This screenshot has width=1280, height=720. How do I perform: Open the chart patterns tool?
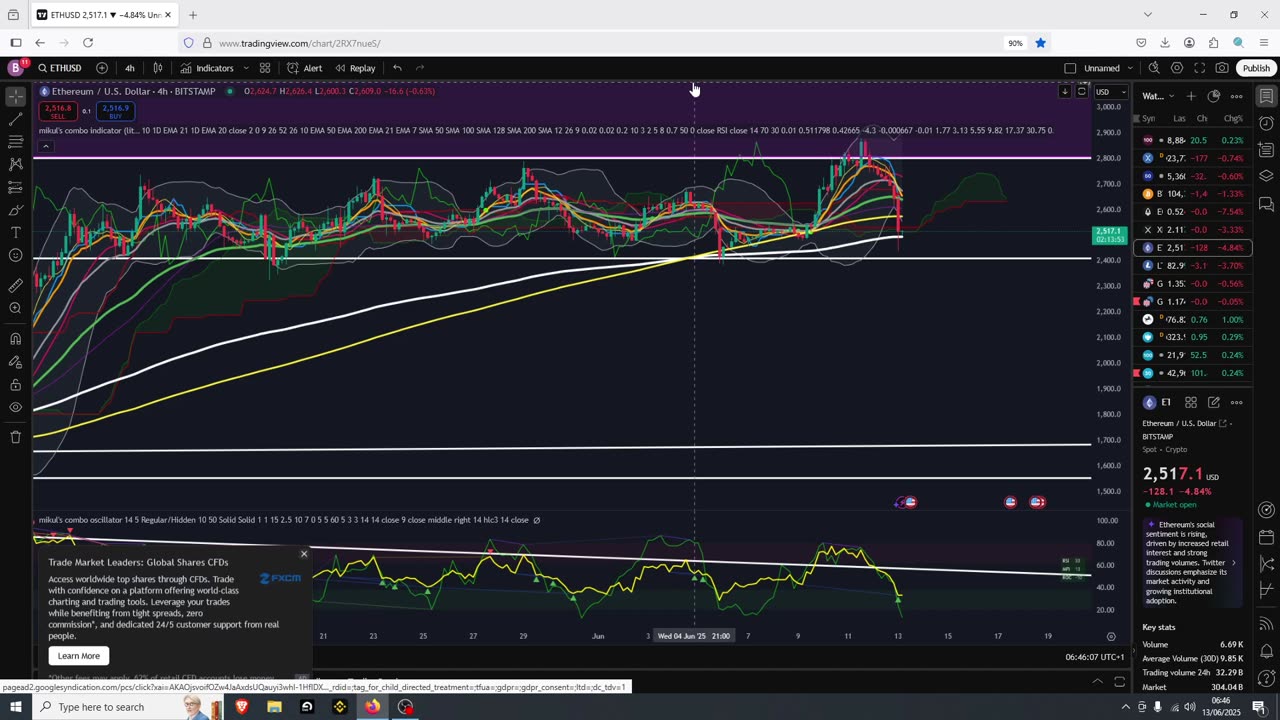coord(15,164)
